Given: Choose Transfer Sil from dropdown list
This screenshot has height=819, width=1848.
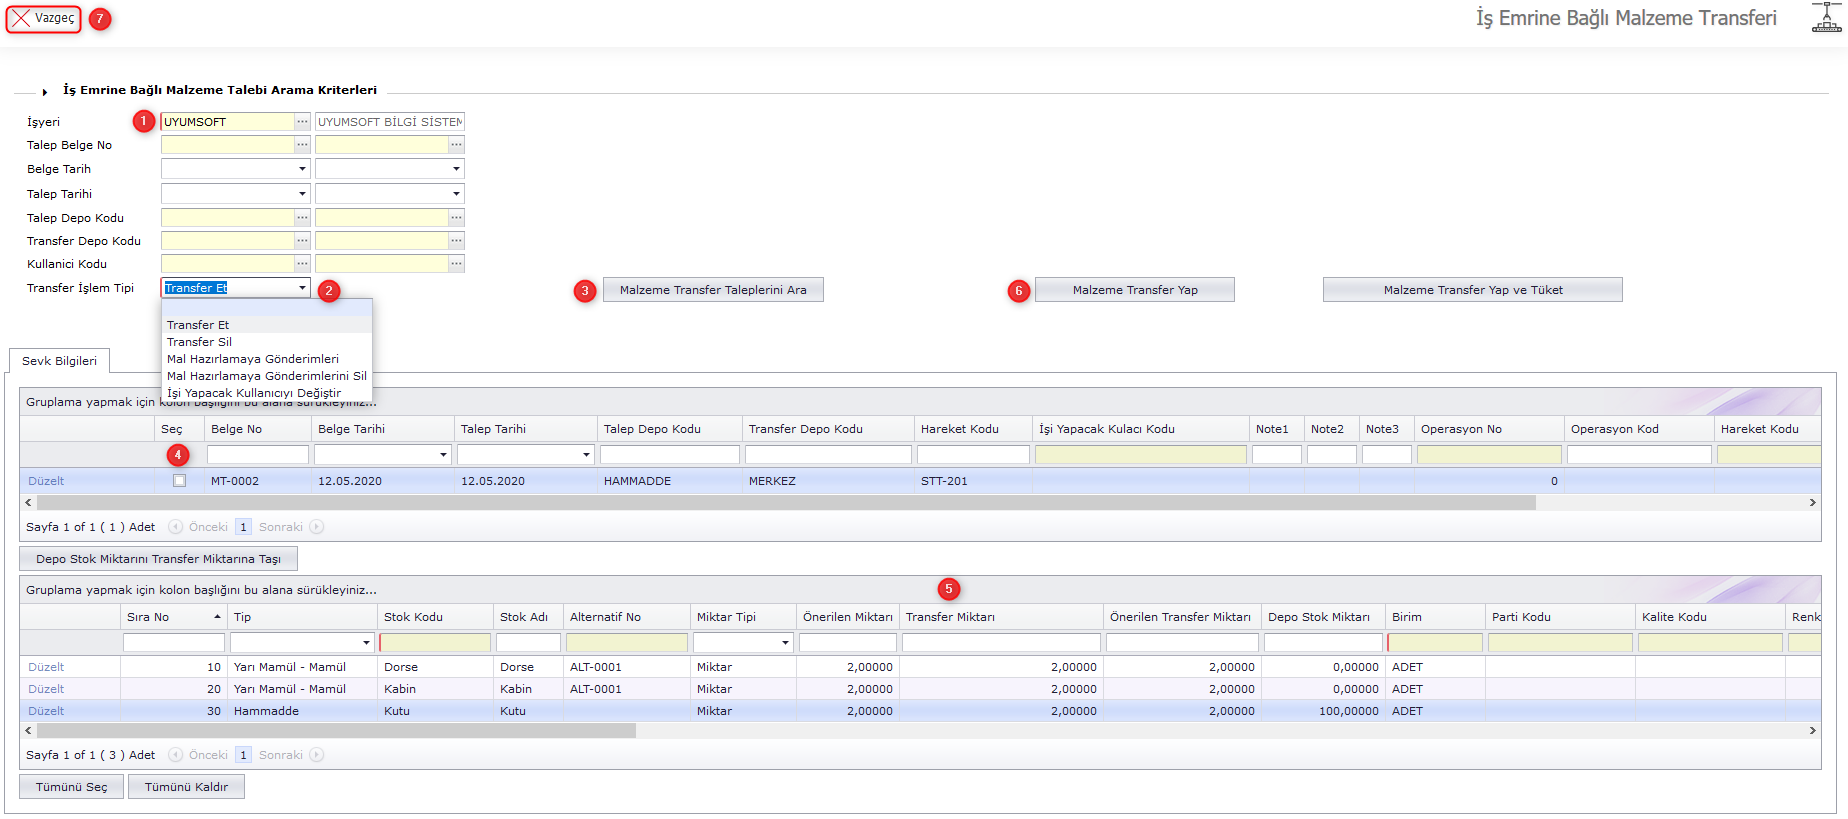Looking at the screenshot, I should coord(199,342).
